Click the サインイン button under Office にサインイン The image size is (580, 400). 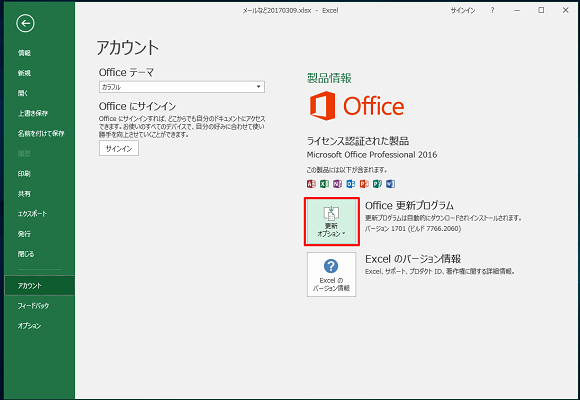[119, 148]
